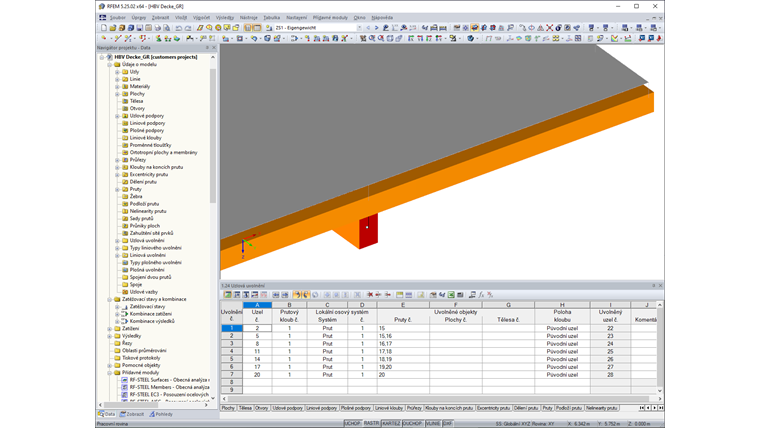Expand the Uzly tree node

[x=117, y=72]
